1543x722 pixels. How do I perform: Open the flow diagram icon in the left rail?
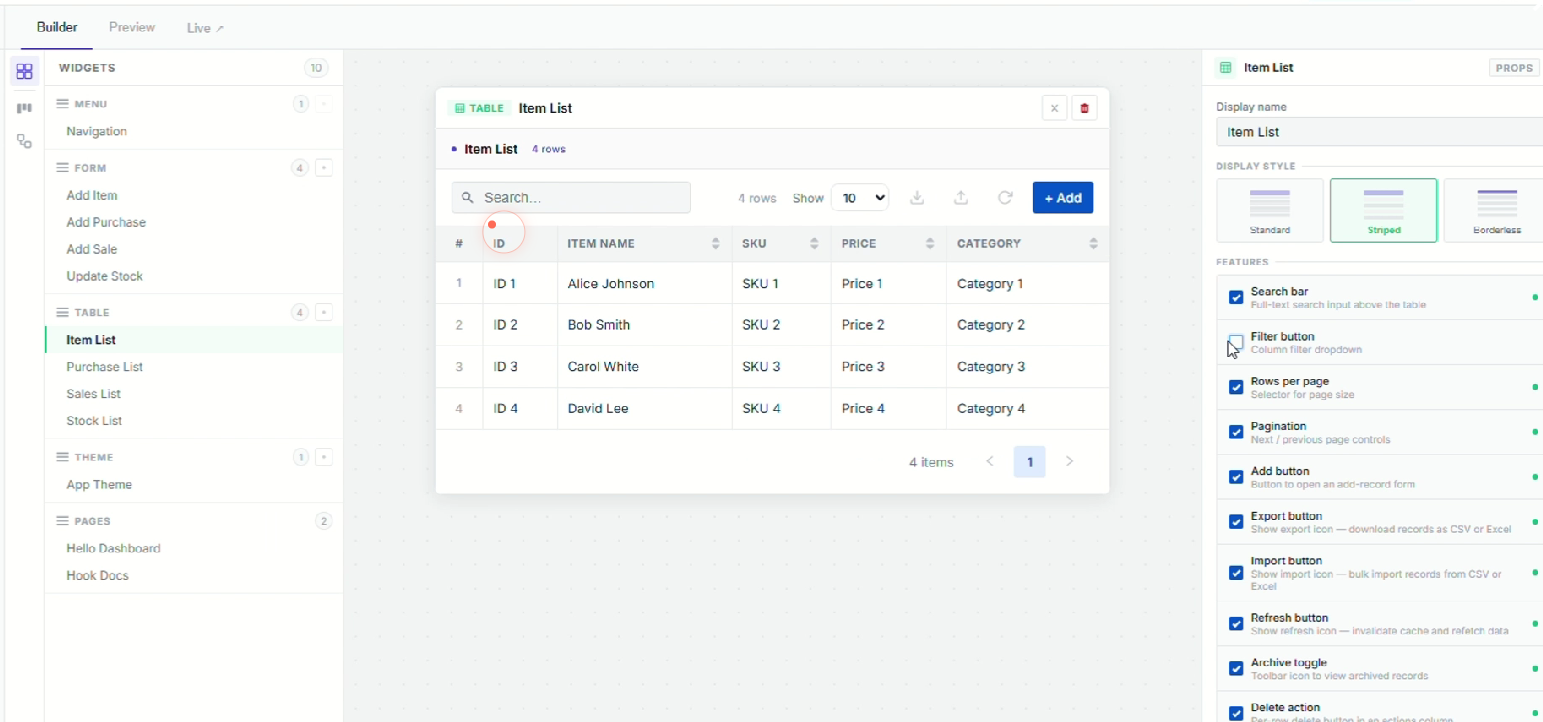pos(24,142)
